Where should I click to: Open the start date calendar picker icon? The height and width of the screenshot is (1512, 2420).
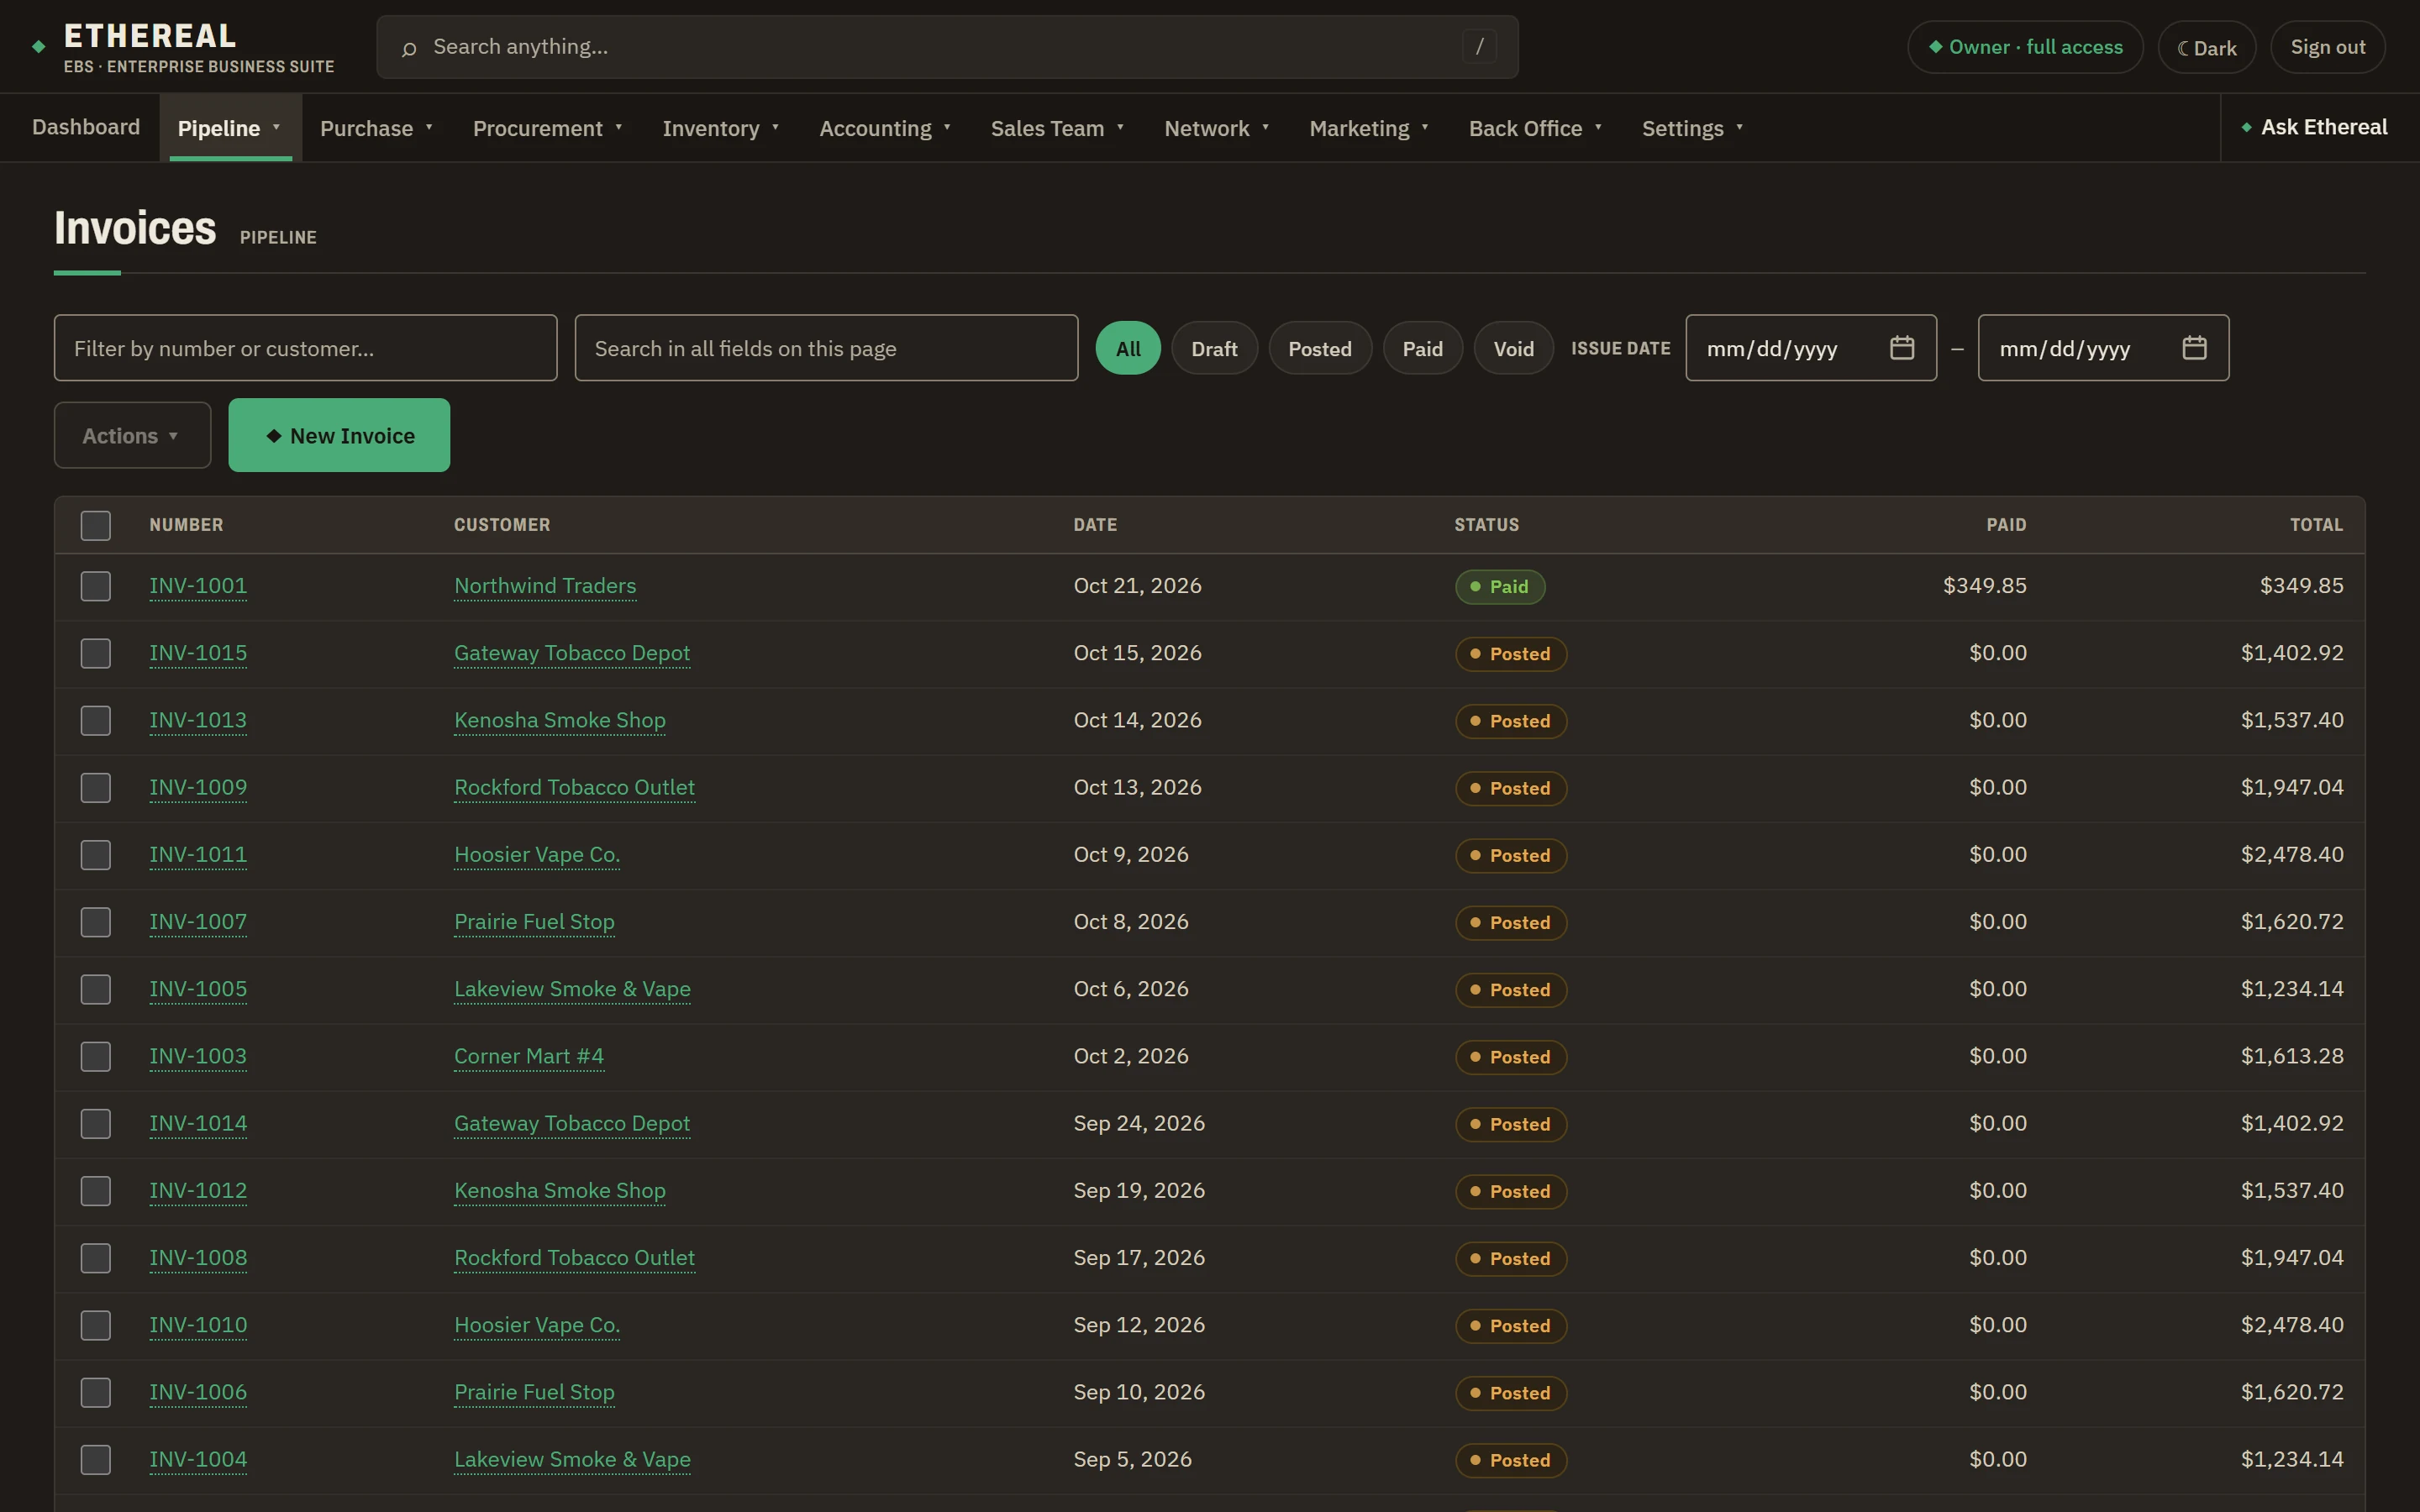[x=1902, y=348]
